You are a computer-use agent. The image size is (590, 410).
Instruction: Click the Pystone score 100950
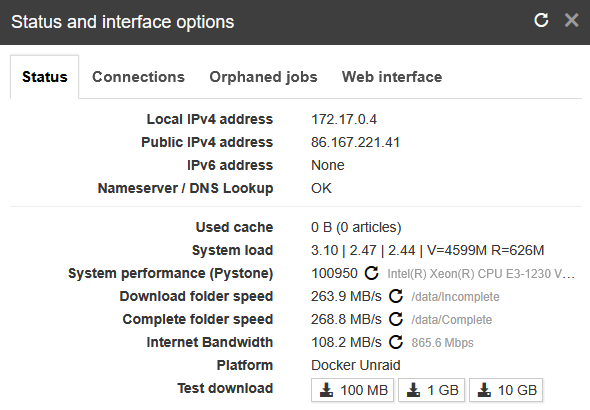[x=334, y=273]
